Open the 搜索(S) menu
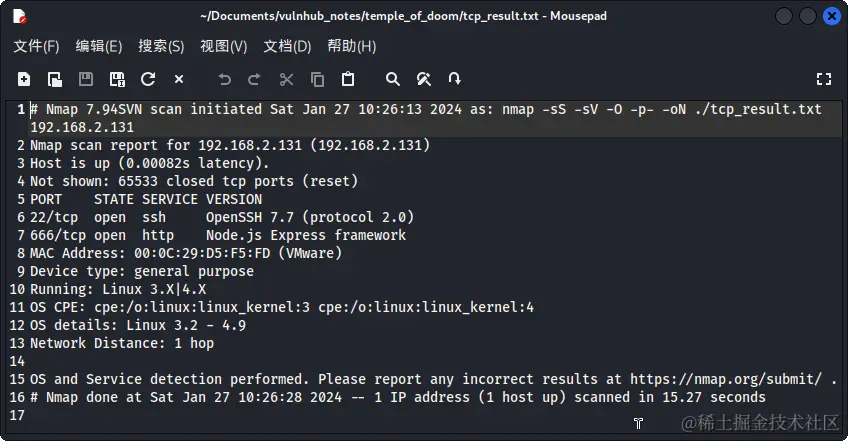Viewport: 848px width, 441px height. point(161,46)
